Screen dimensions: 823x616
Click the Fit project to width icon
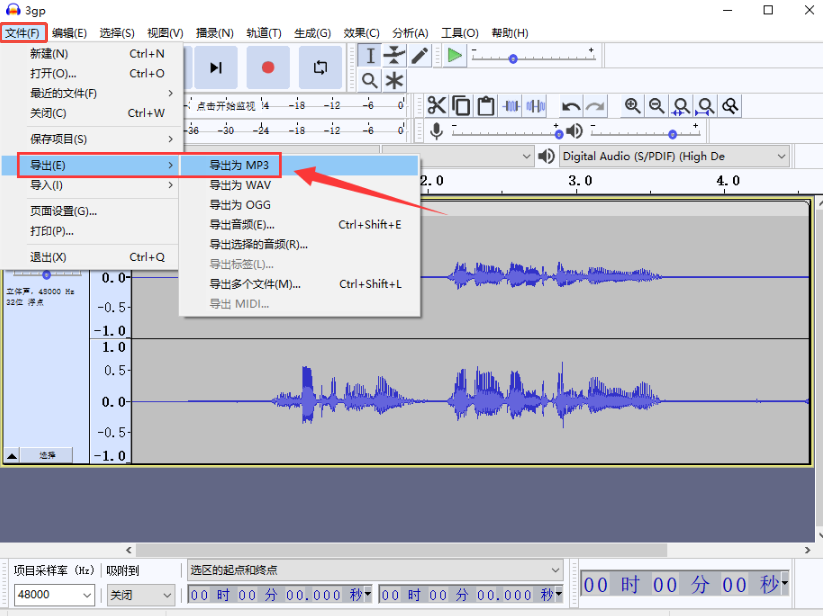point(705,106)
